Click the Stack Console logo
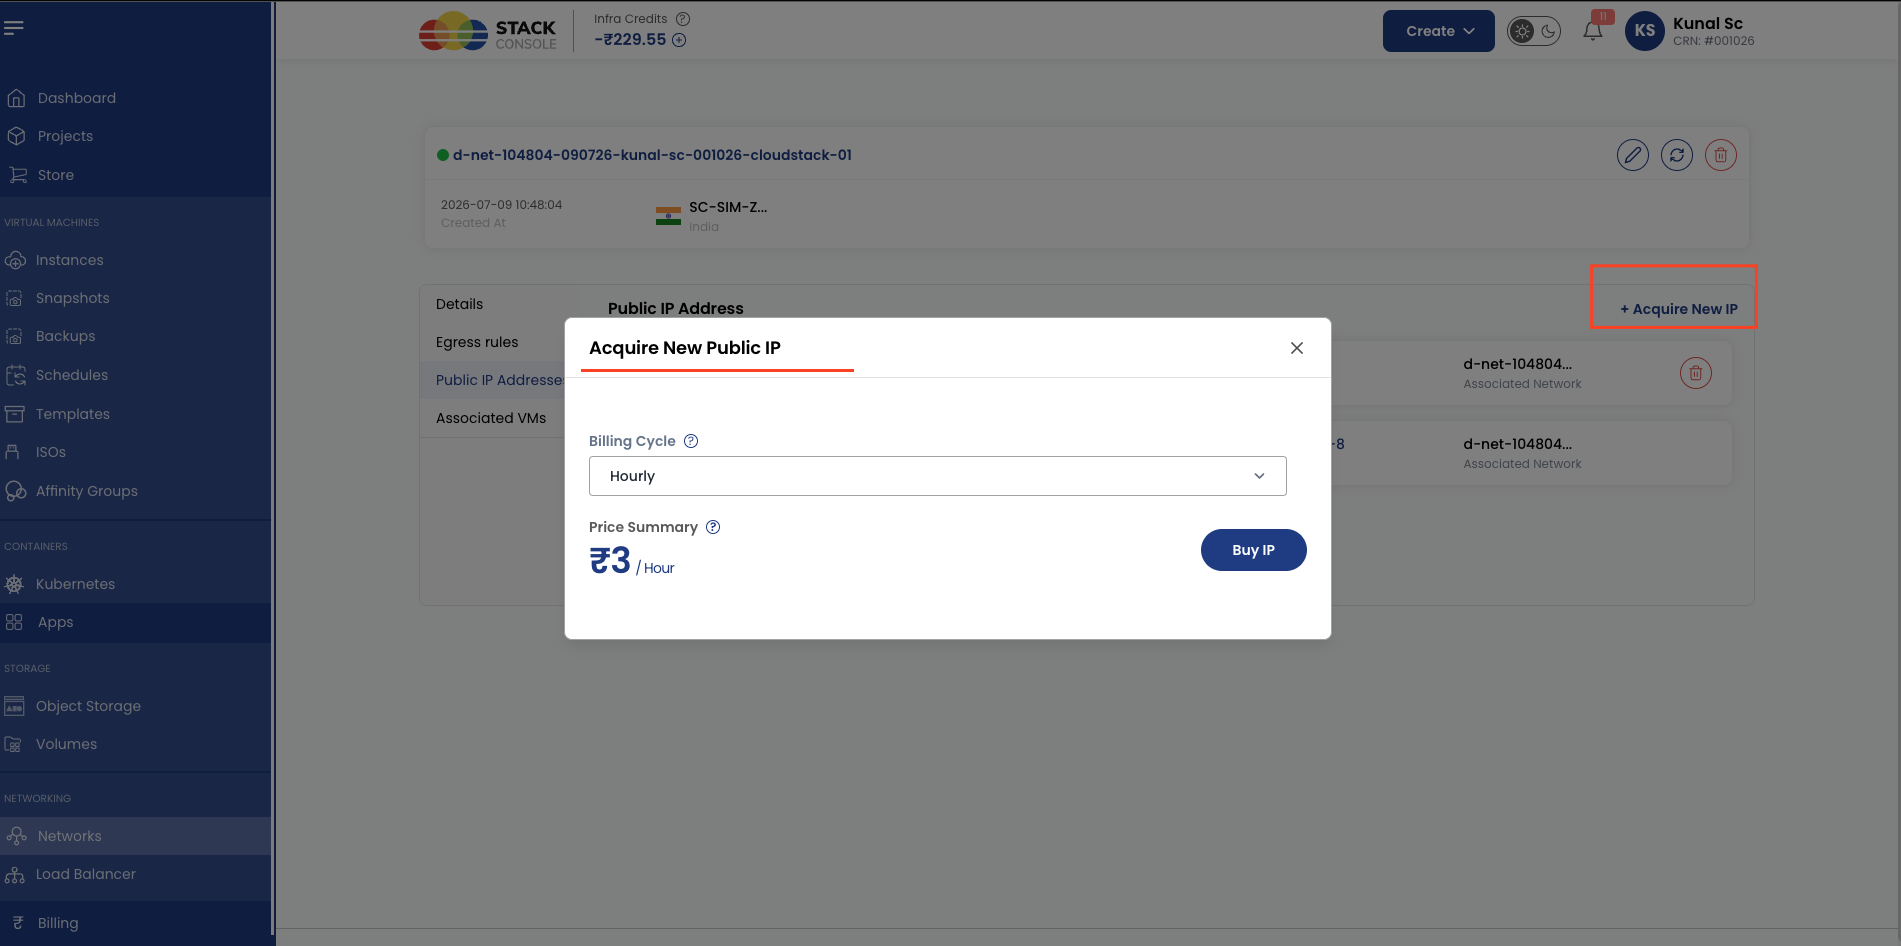1901x946 pixels. 488,31
